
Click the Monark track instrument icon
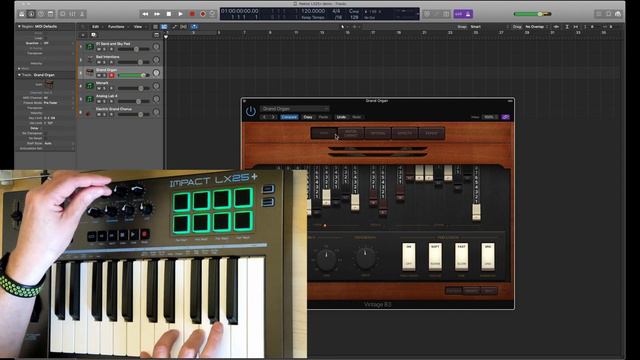pos(89,86)
